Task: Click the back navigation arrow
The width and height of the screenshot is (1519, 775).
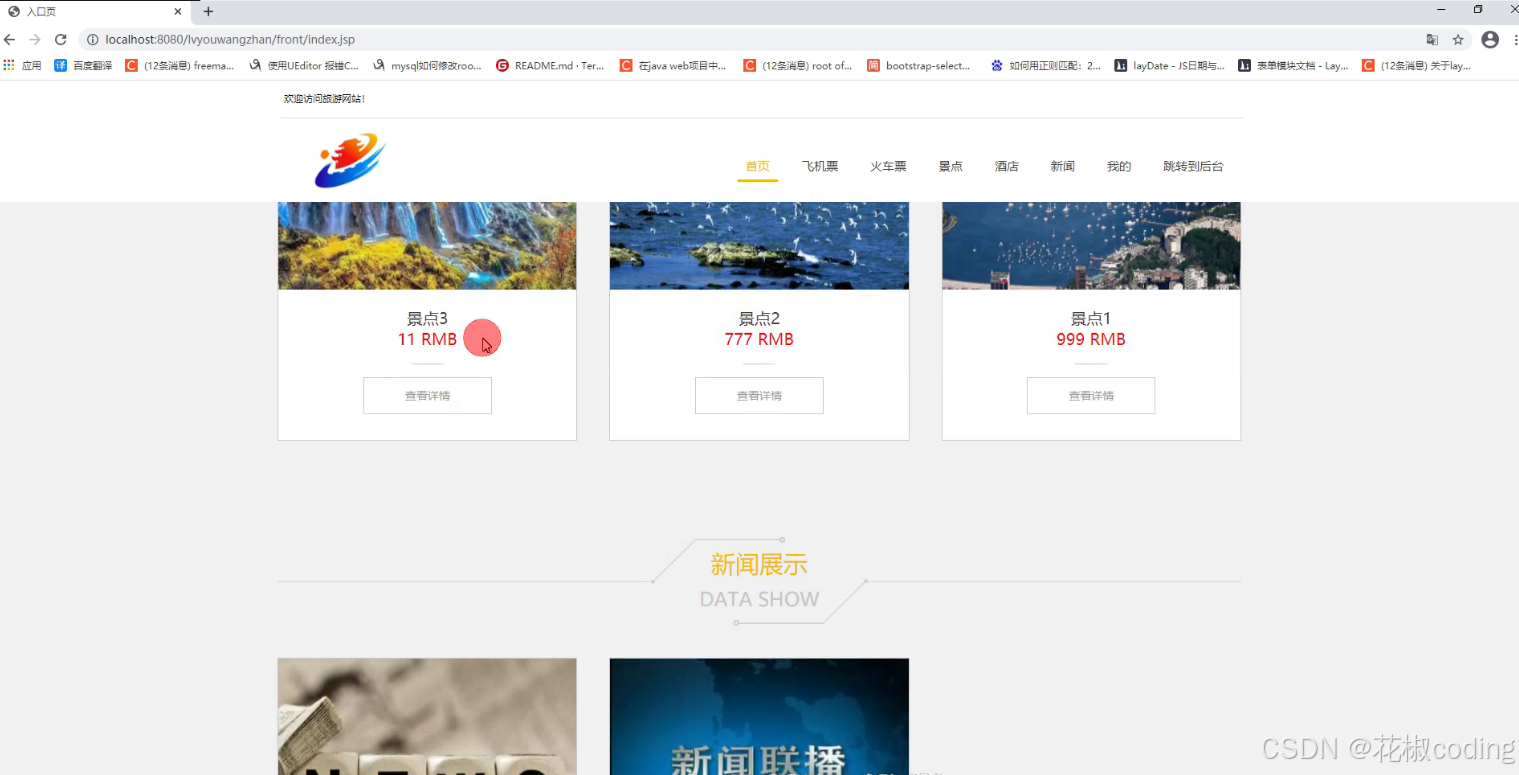Action: point(10,40)
